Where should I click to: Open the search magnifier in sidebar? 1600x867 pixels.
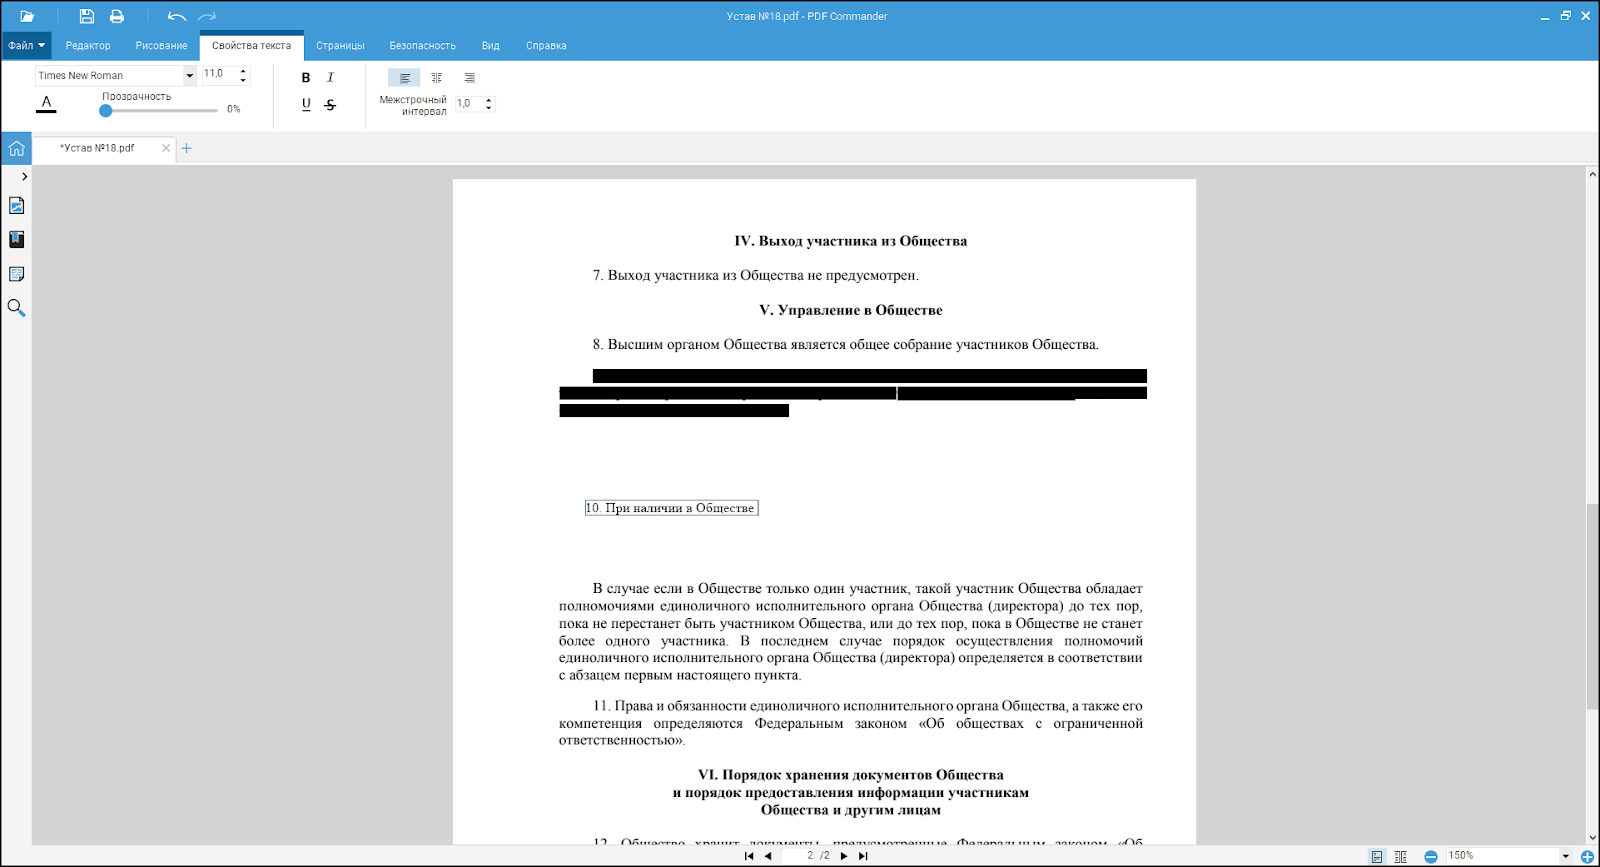click(16, 308)
